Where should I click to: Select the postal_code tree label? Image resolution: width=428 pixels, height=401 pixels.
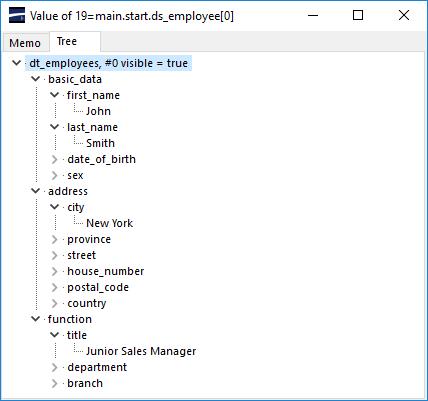tap(98, 287)
